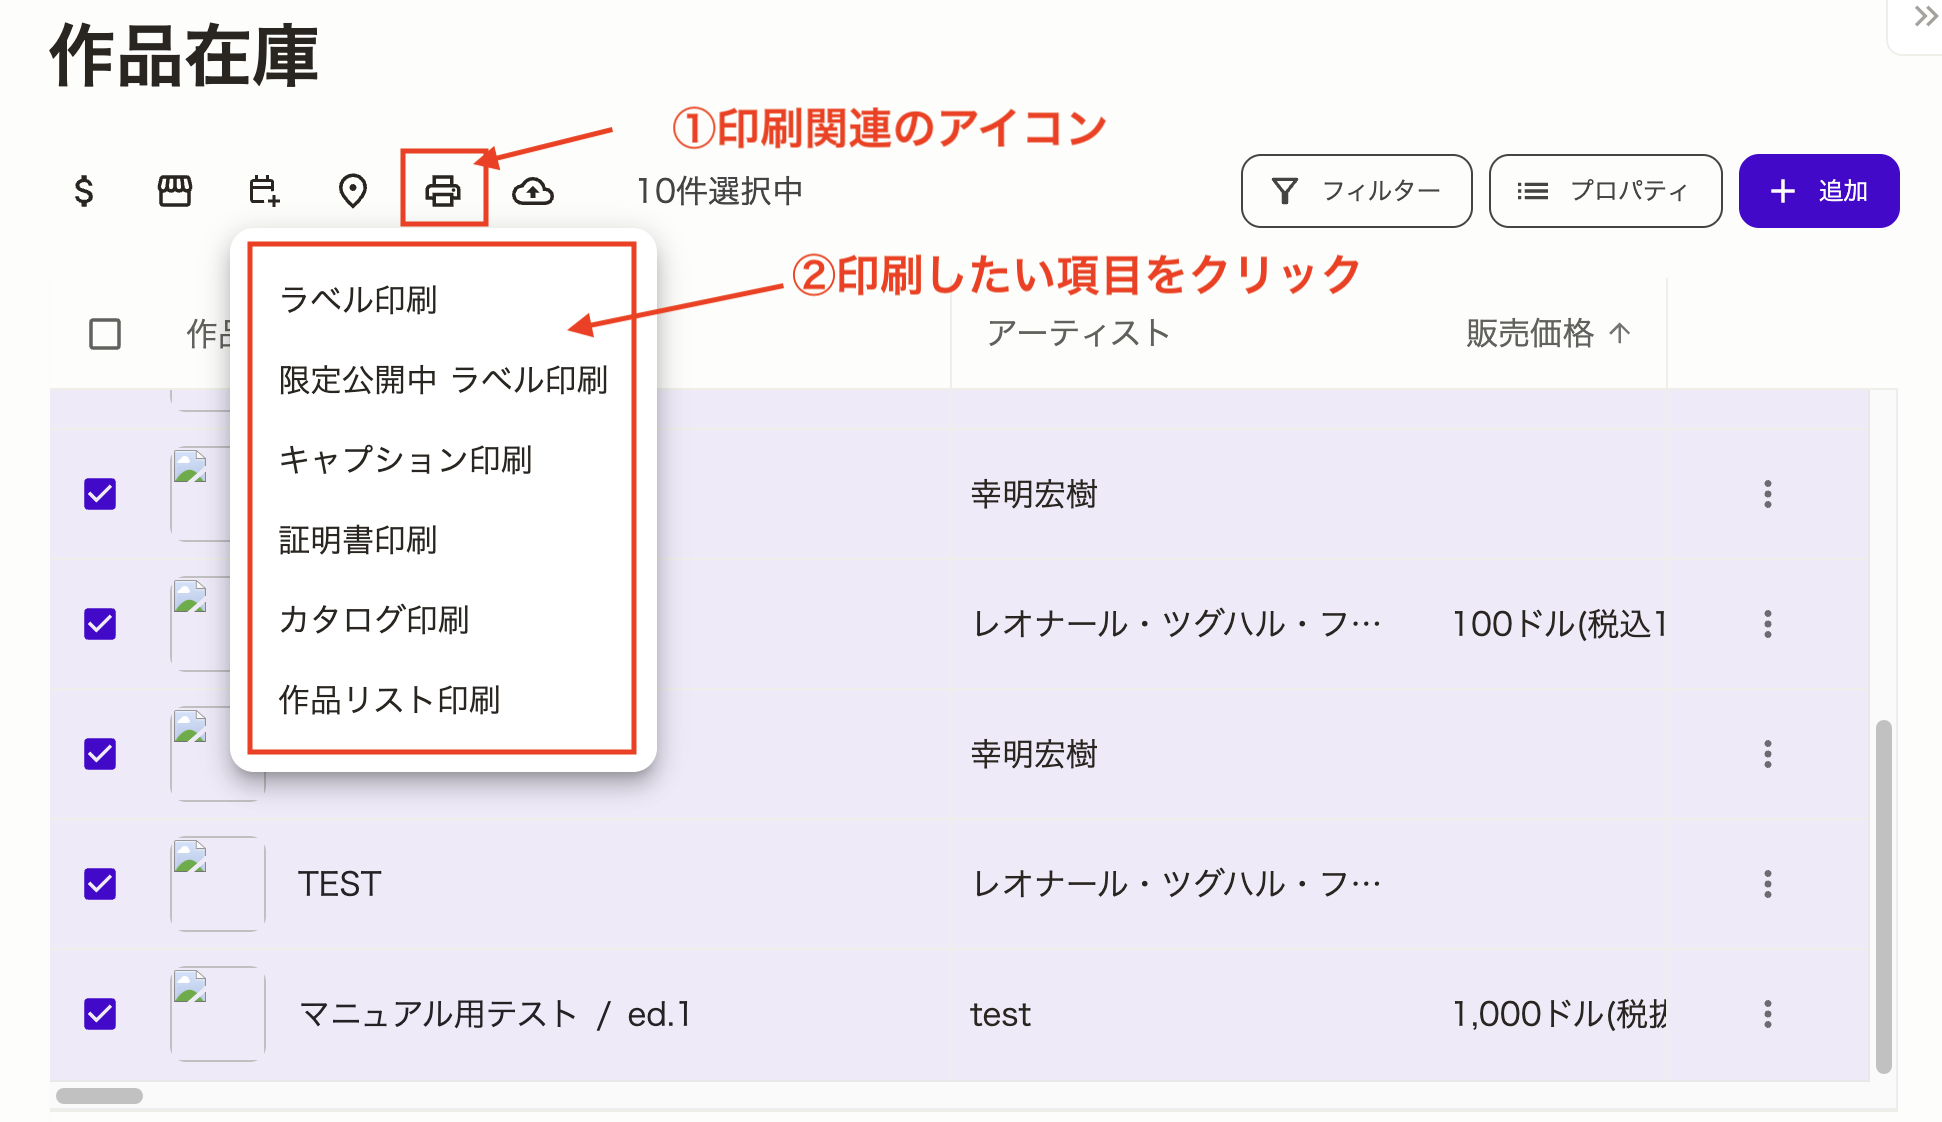Click the list icon inside プロパティ button
Viewport: 1942px width, 1122px height.
tap(1531, 190)
